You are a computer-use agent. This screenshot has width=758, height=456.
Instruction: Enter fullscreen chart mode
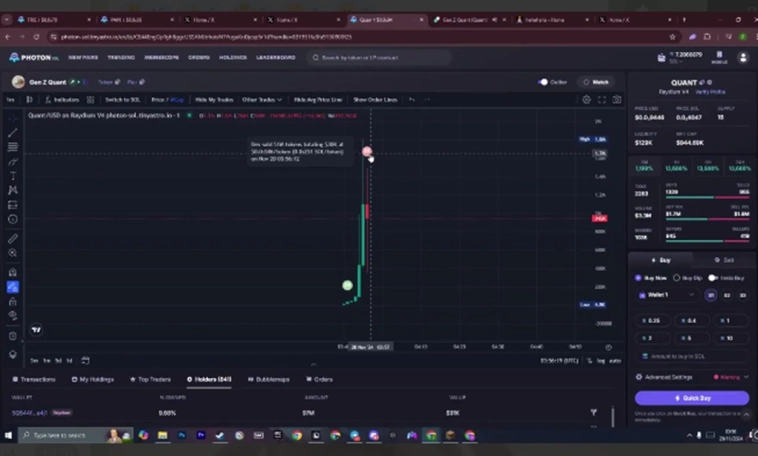(x=602, y=100)
